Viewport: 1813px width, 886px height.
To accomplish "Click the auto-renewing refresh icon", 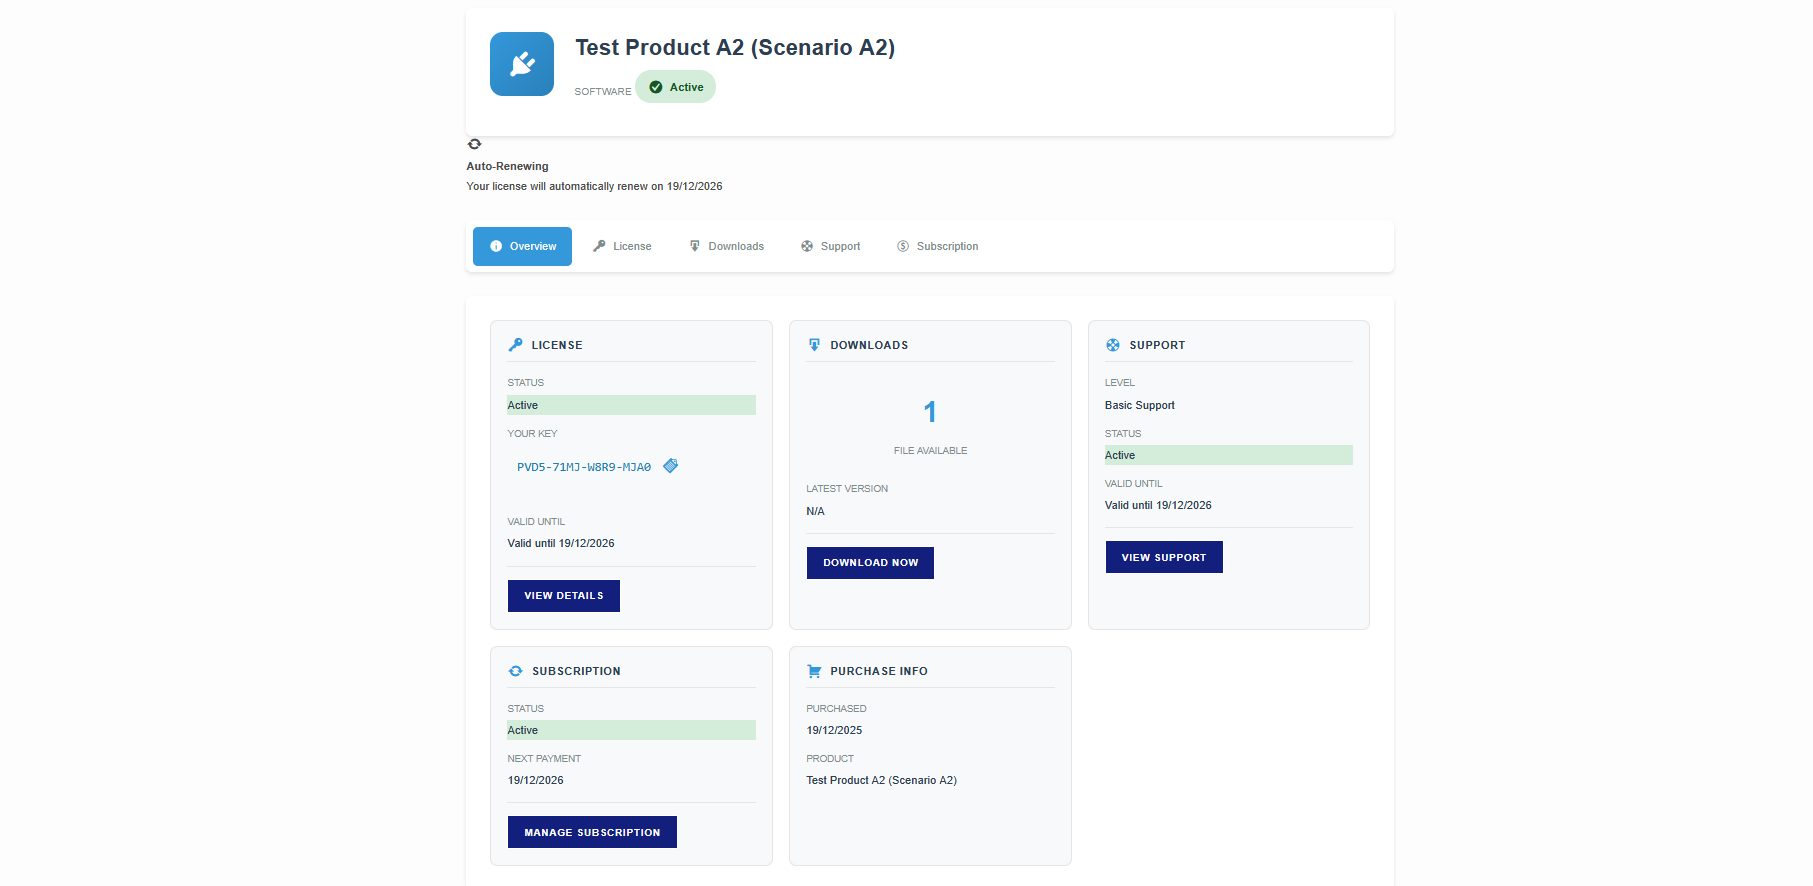I will [x=475, y=144].
